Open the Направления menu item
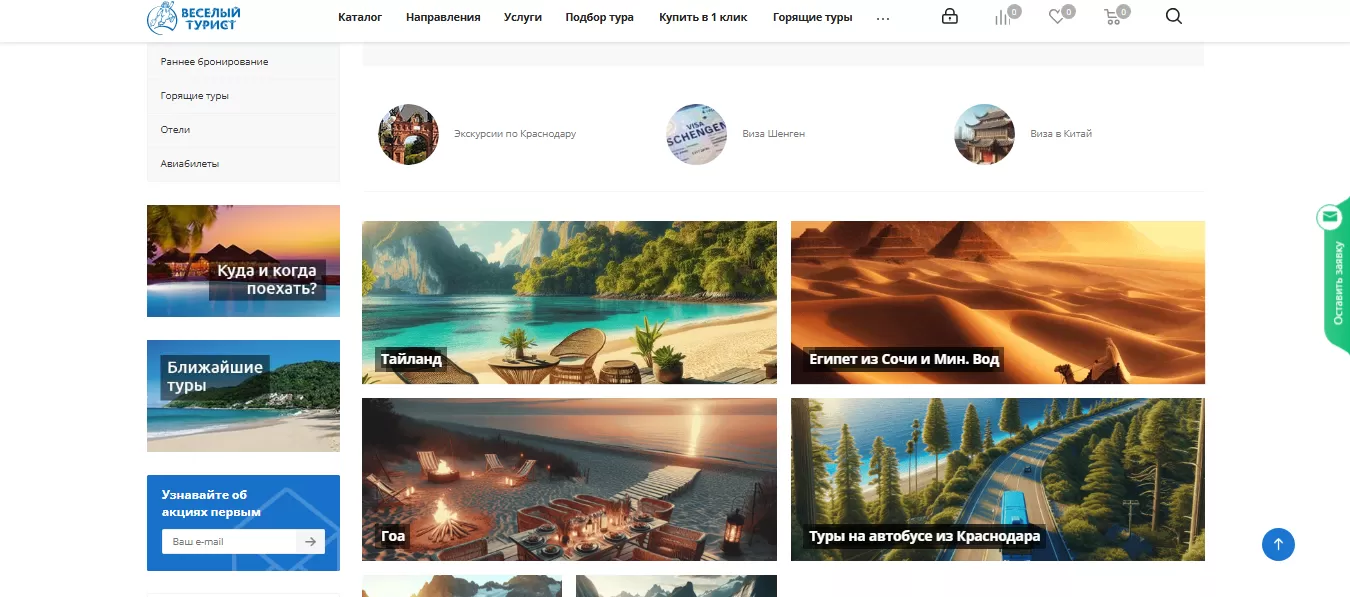 tap(443, 17)
